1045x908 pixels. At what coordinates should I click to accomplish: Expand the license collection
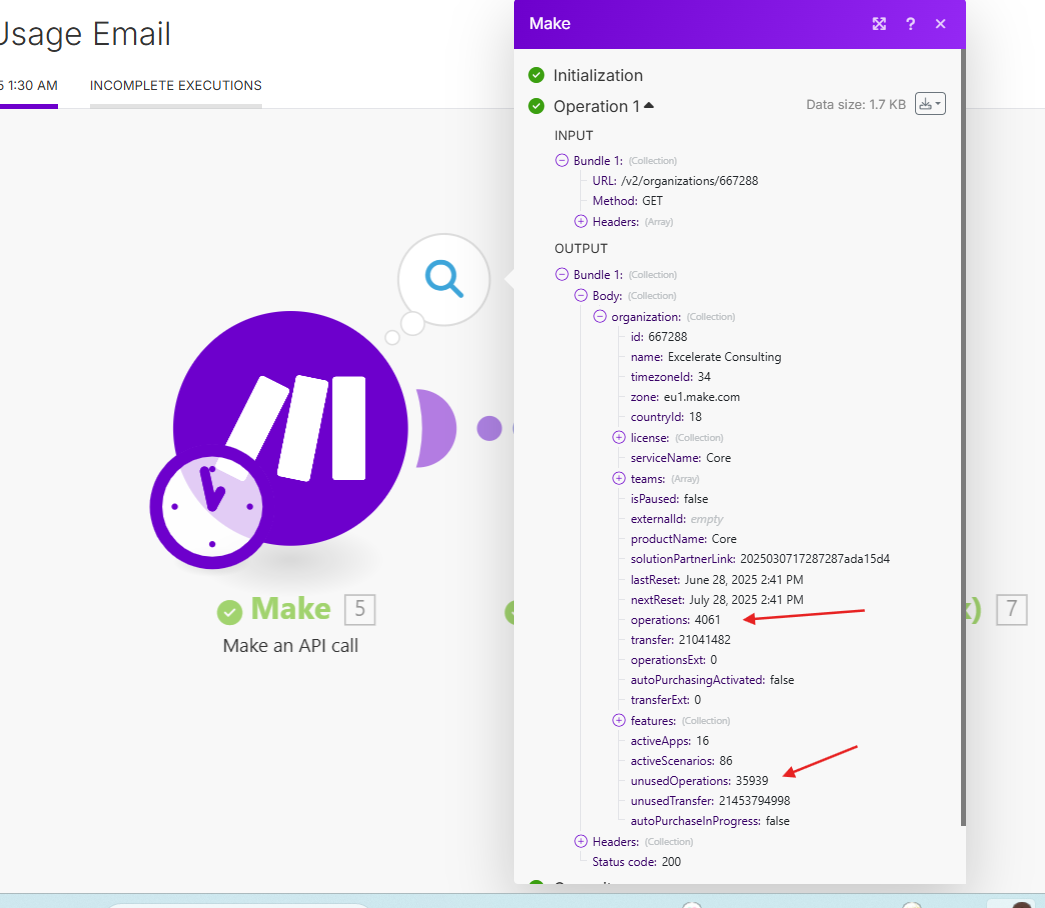click(619, 437)
